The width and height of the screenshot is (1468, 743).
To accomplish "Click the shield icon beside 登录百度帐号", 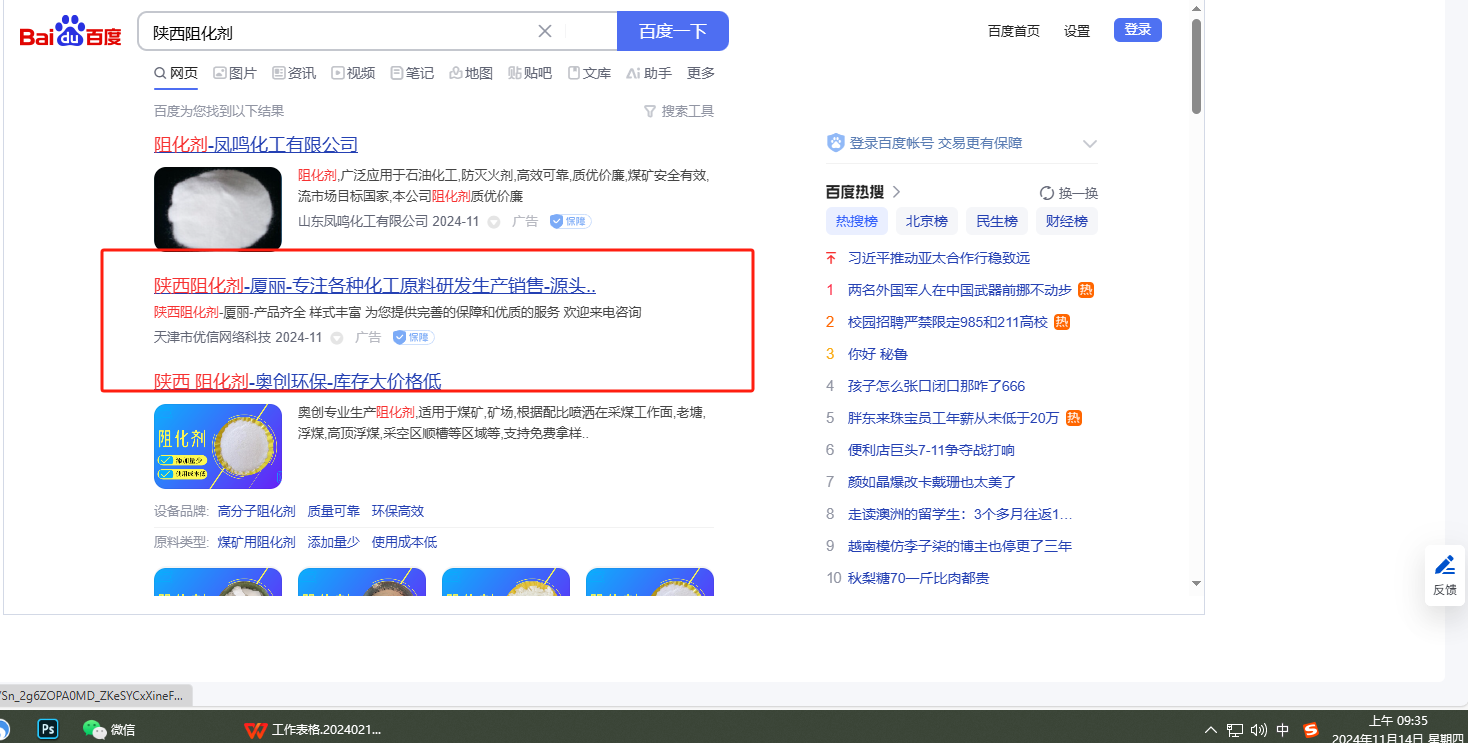I will (x=836, y=143).
